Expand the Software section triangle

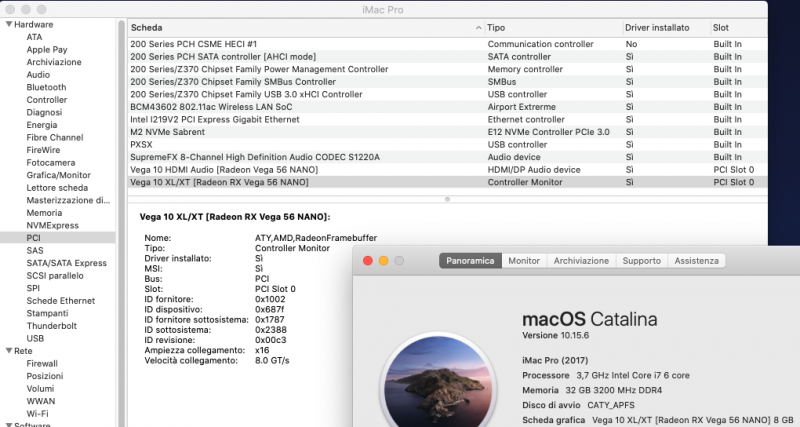point(9,424)
